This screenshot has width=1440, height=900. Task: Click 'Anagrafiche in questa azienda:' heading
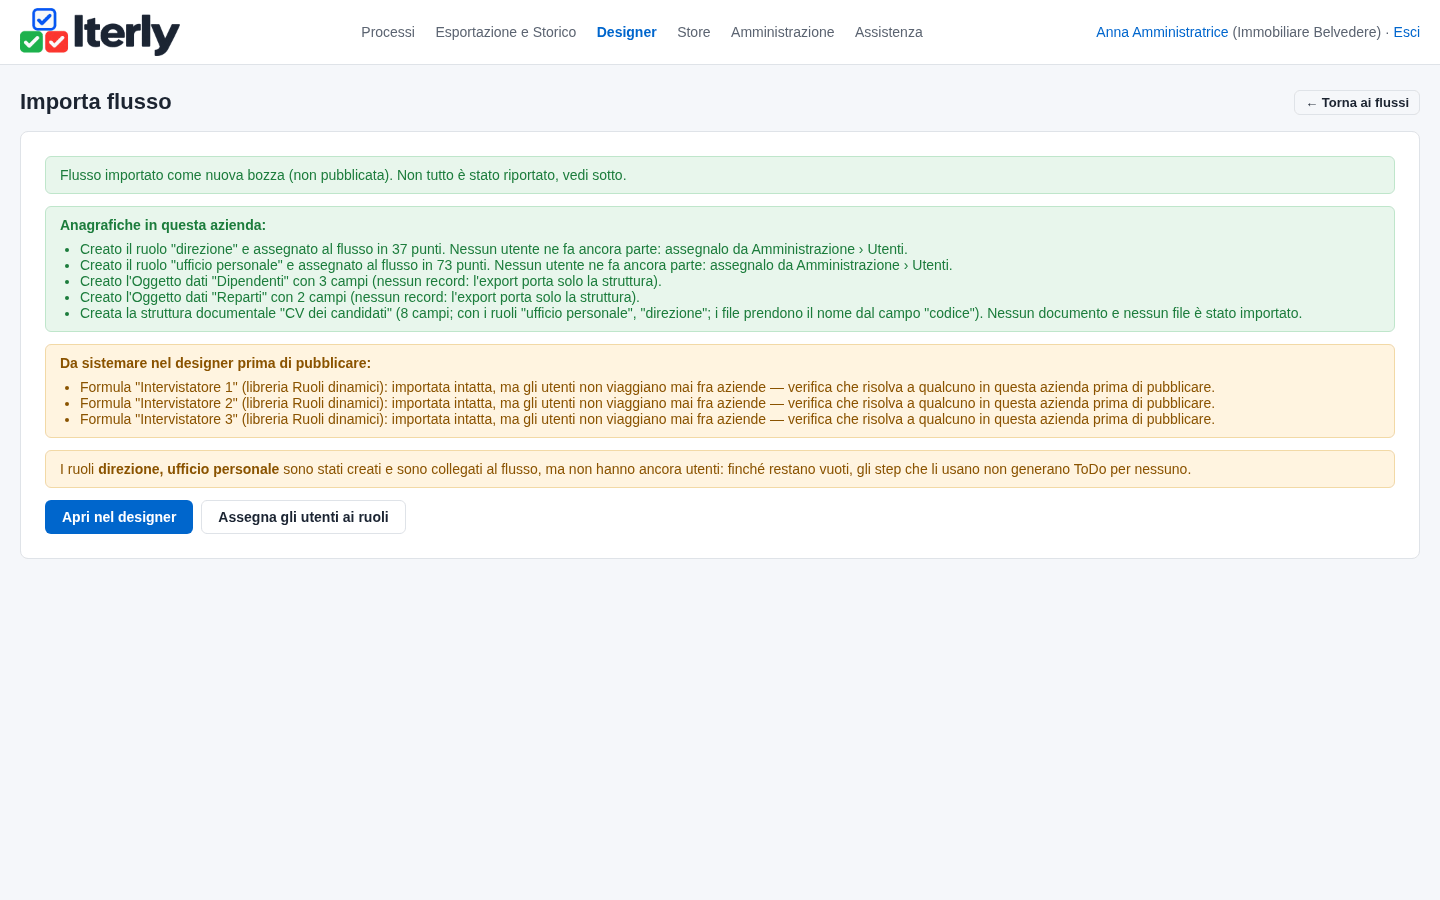click(163, 225)
